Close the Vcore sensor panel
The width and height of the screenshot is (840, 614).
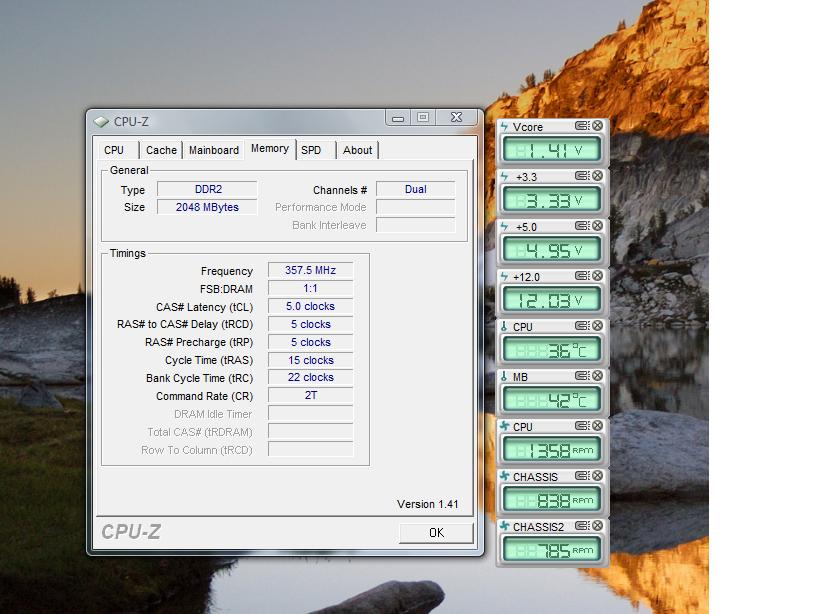point(597,126)
